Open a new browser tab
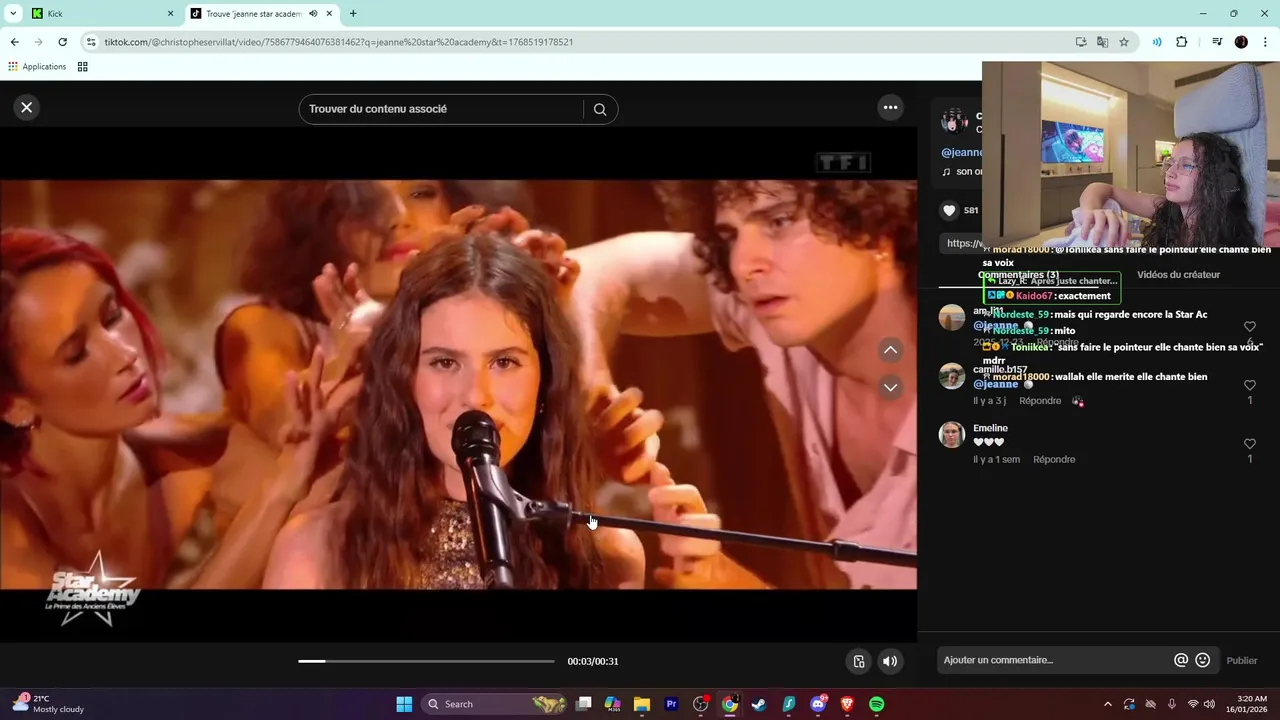1280x720 pixels. [353, 14]
